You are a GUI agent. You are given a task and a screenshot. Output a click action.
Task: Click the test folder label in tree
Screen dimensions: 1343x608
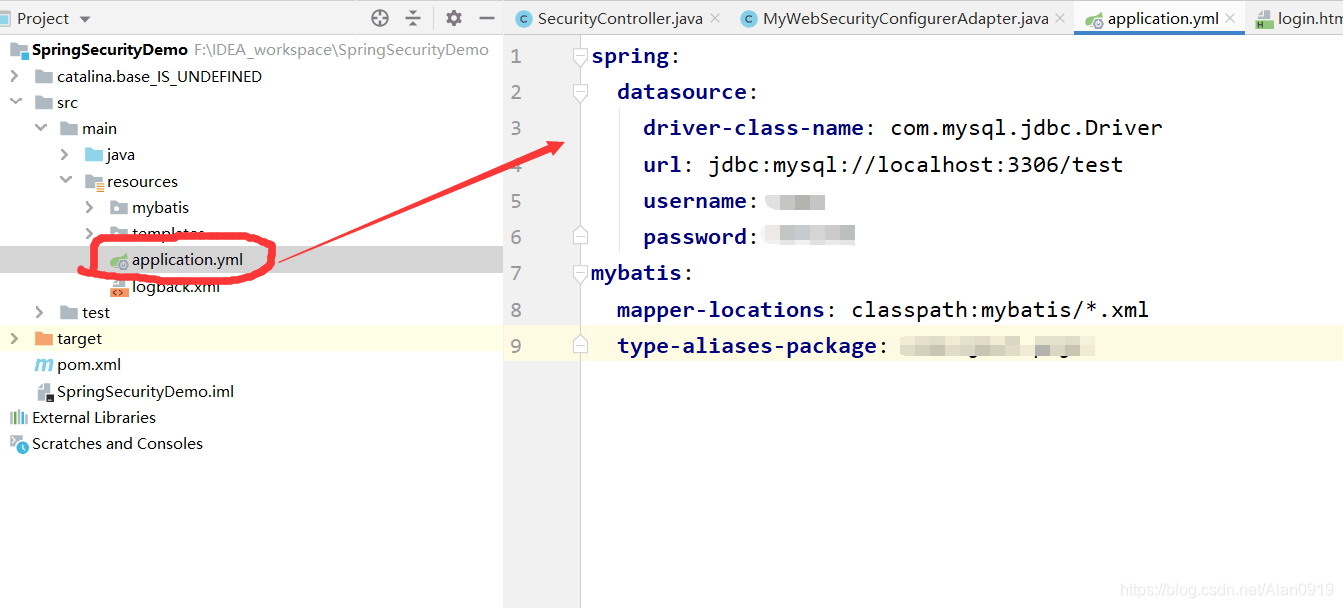[x=96, y=312]
